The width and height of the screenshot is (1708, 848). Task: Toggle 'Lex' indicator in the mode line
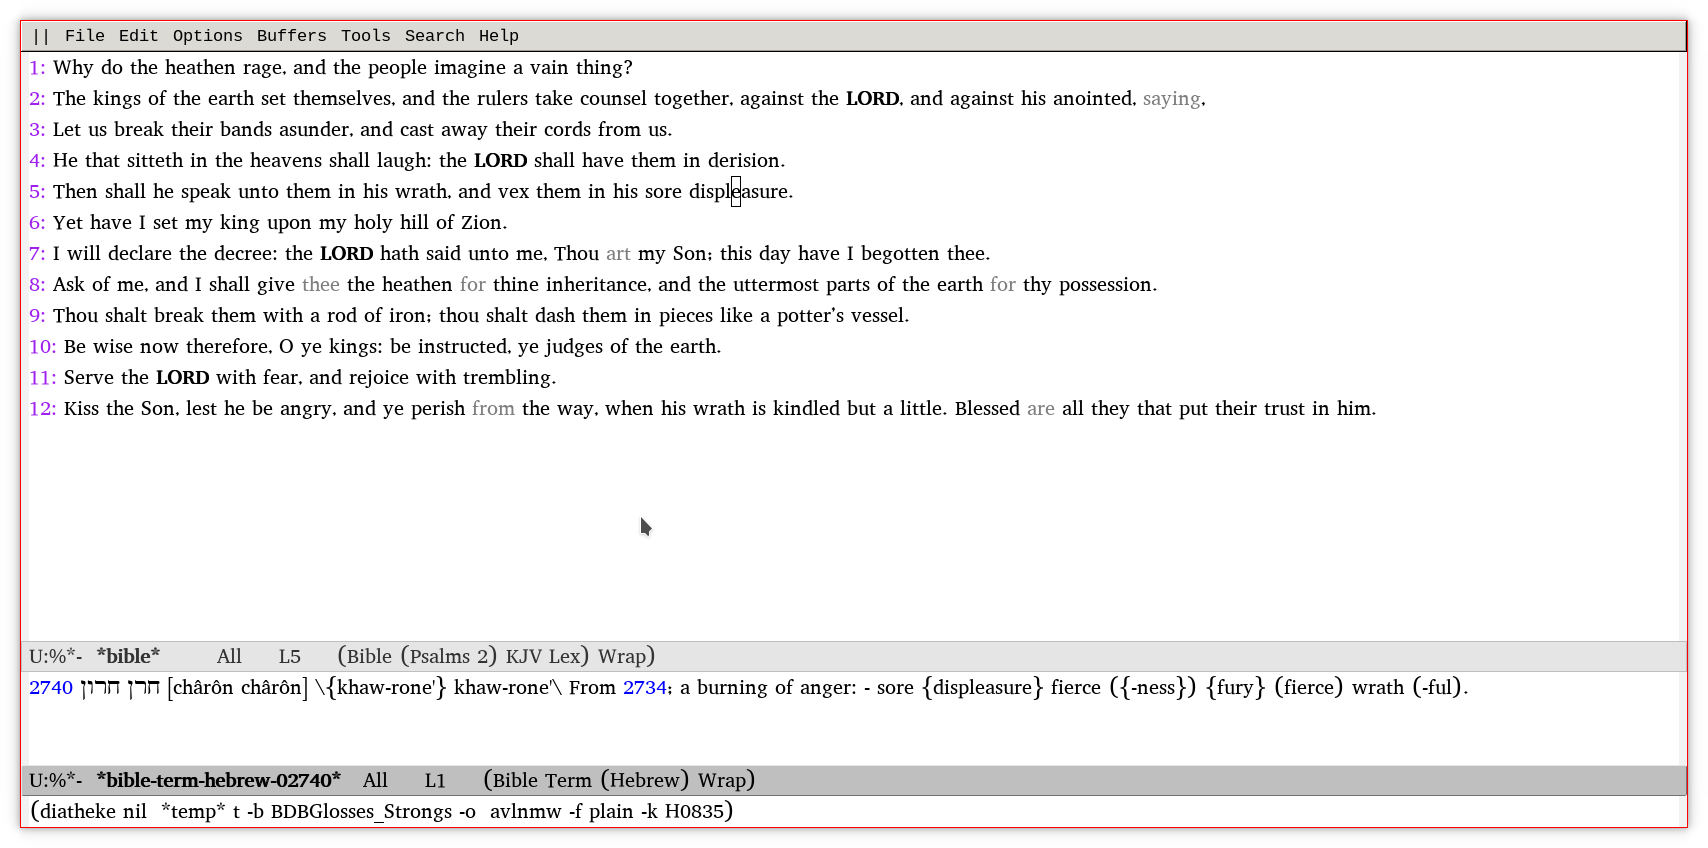point(566,657)
